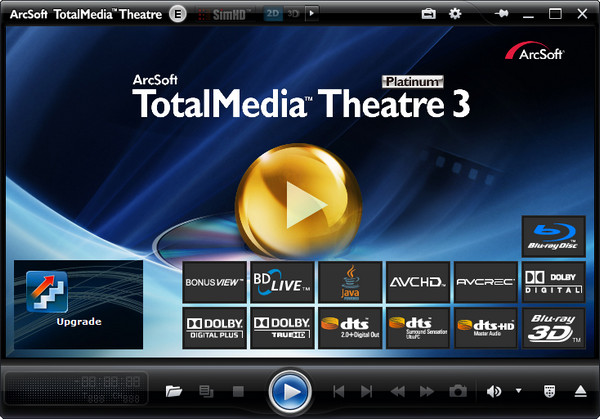Capture a snapshot with the camera icon
Screen dimensions: 600x419
pyautogui.click(x=458, y=391)
